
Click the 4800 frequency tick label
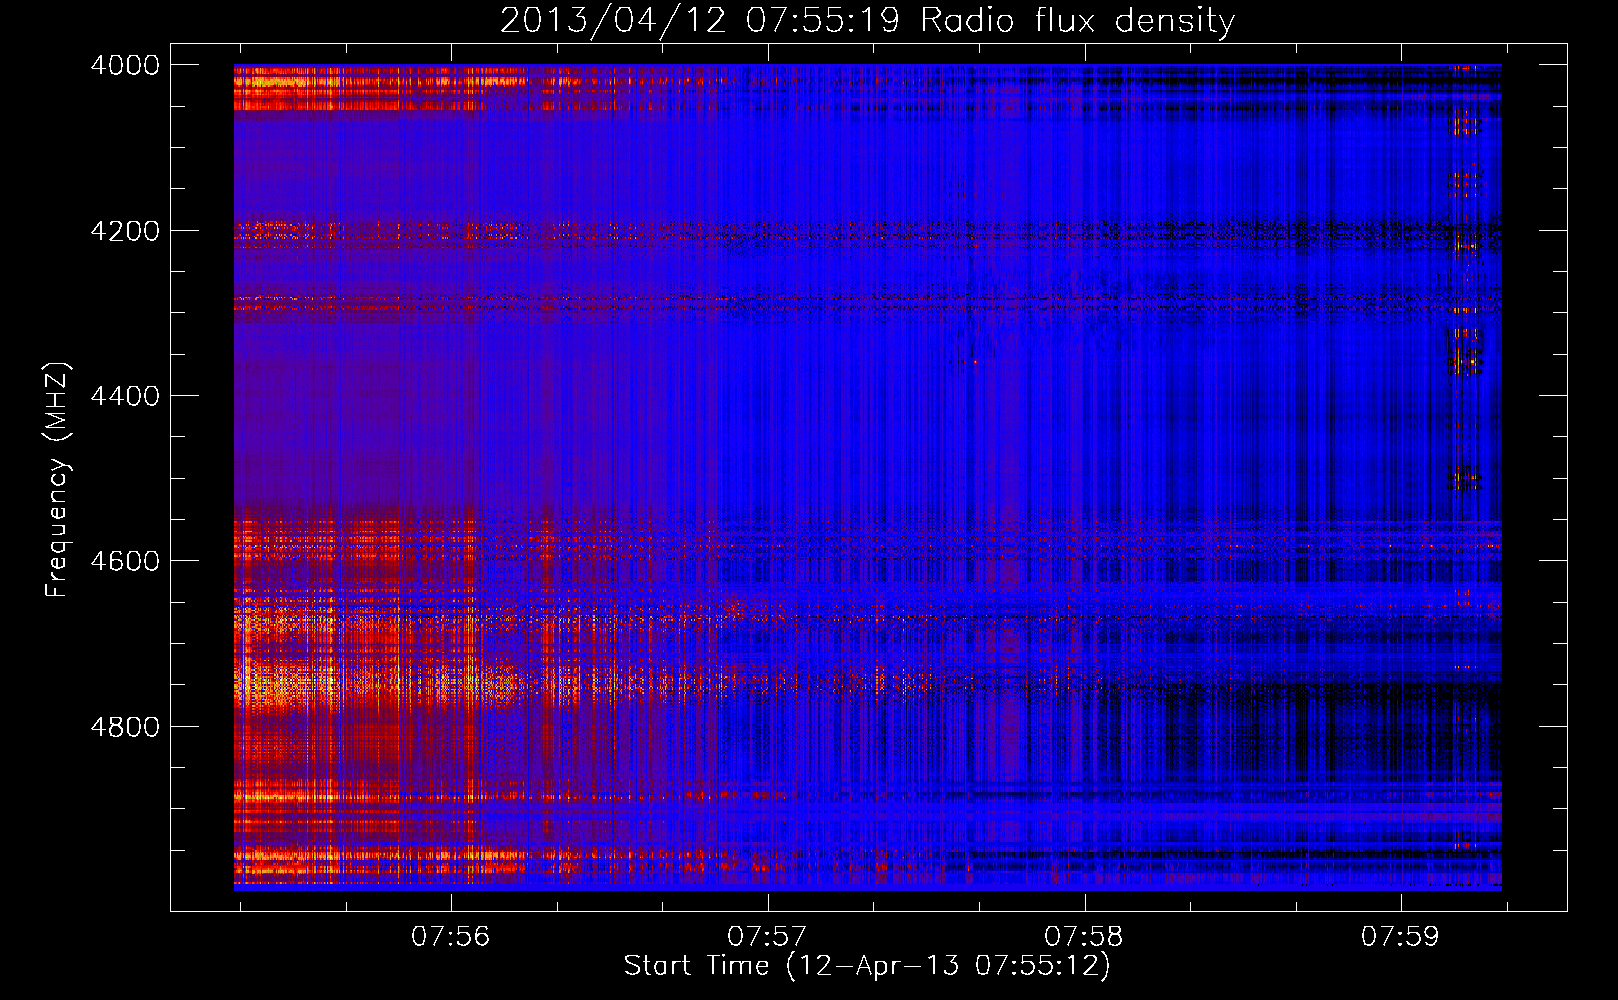coord(125,727)
